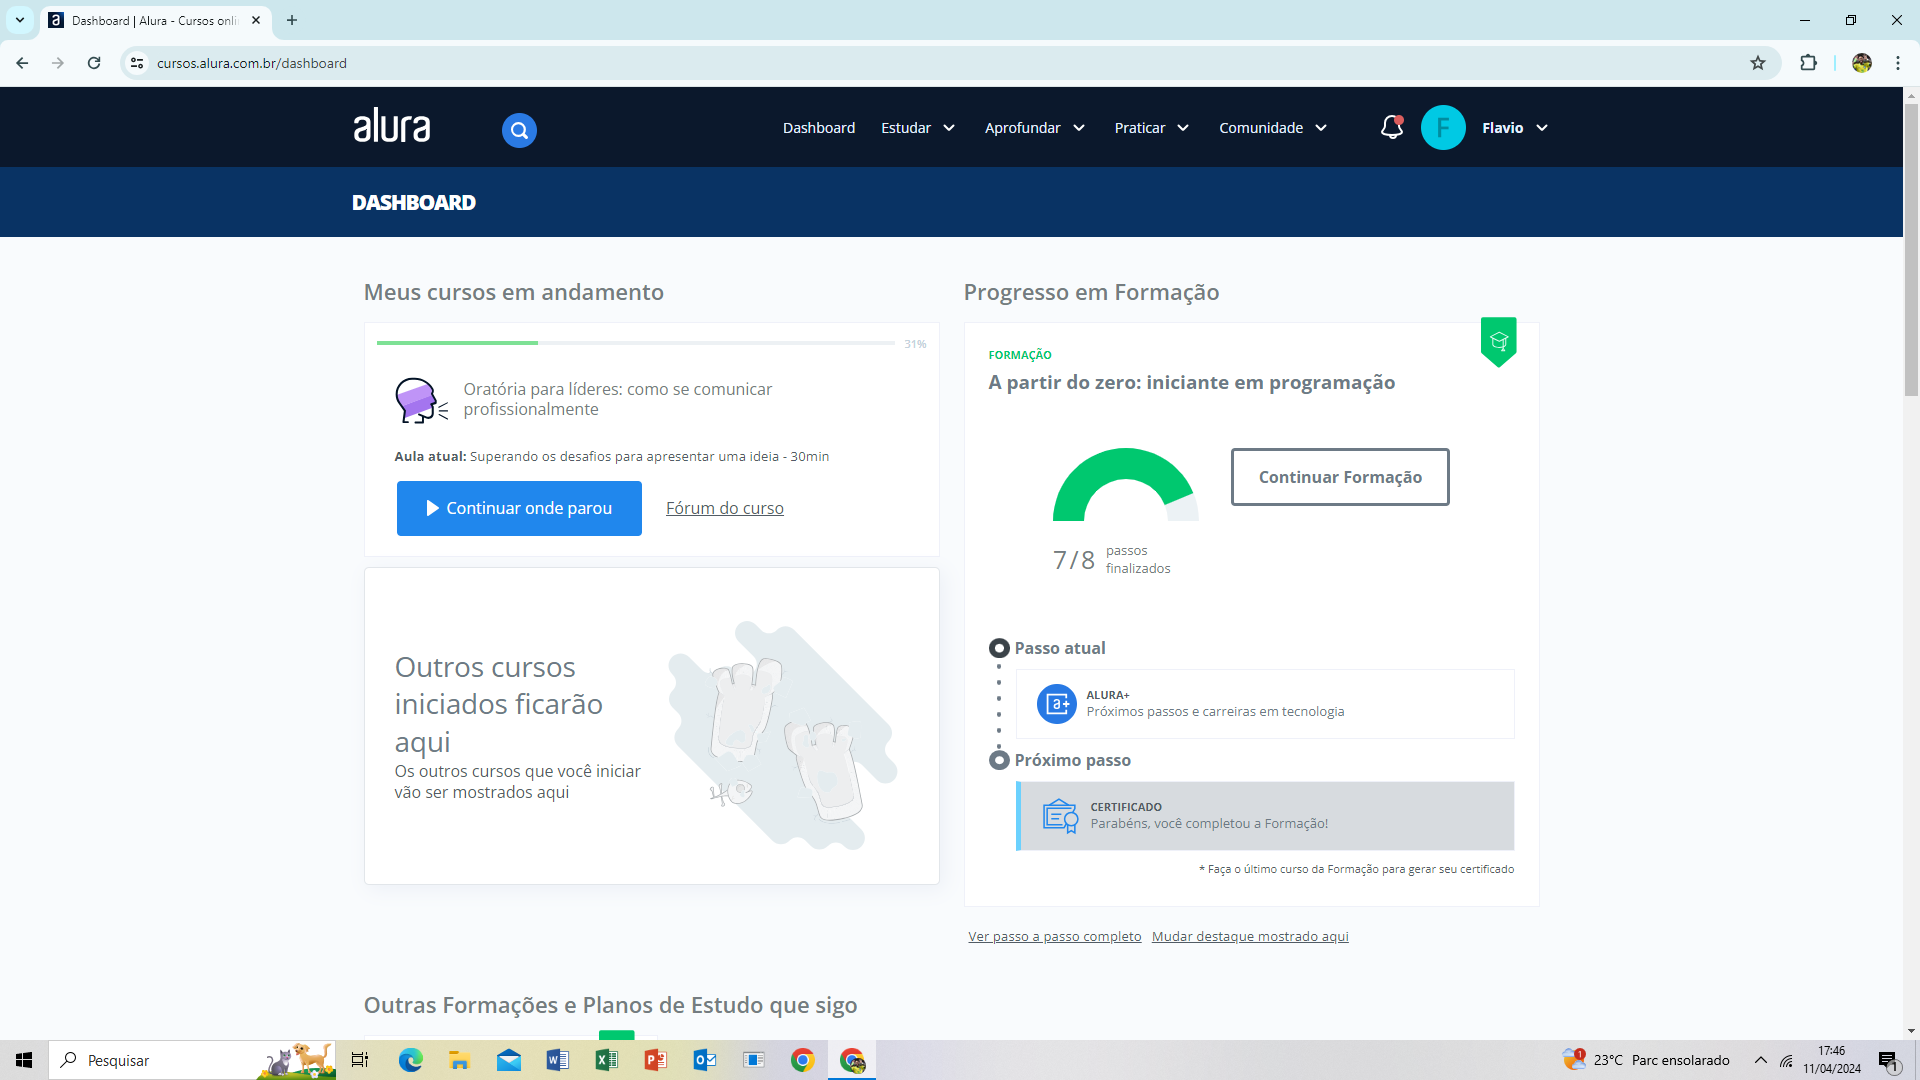Click Mudar destaque mostrado aqui link

pyautogui.click(x=1250, y=936)
